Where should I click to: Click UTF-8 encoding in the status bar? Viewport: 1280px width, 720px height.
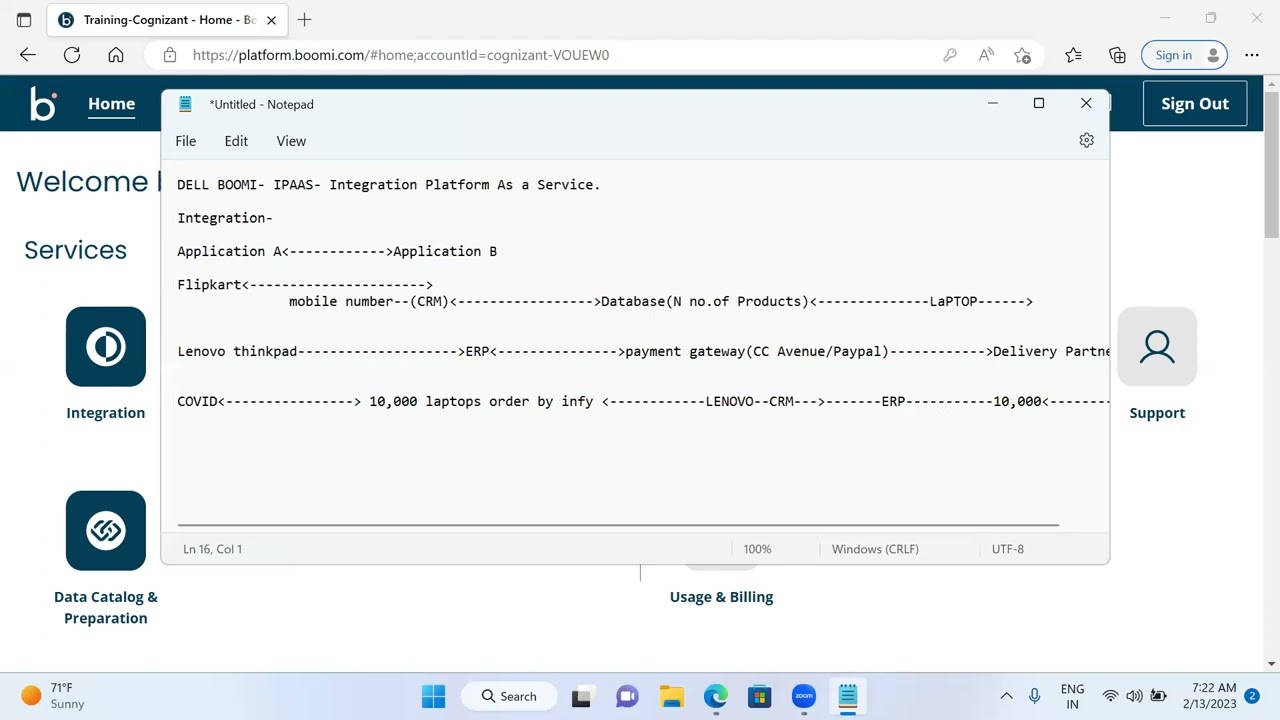point(1007,549)
